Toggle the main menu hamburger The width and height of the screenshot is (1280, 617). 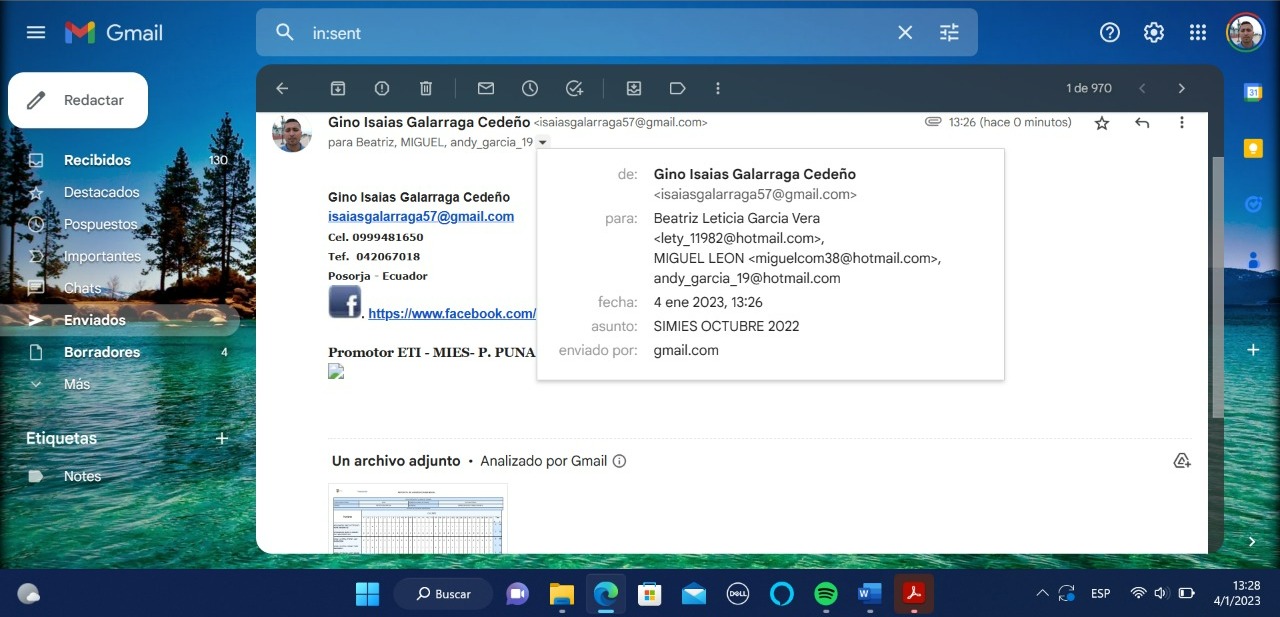[36, 33]
